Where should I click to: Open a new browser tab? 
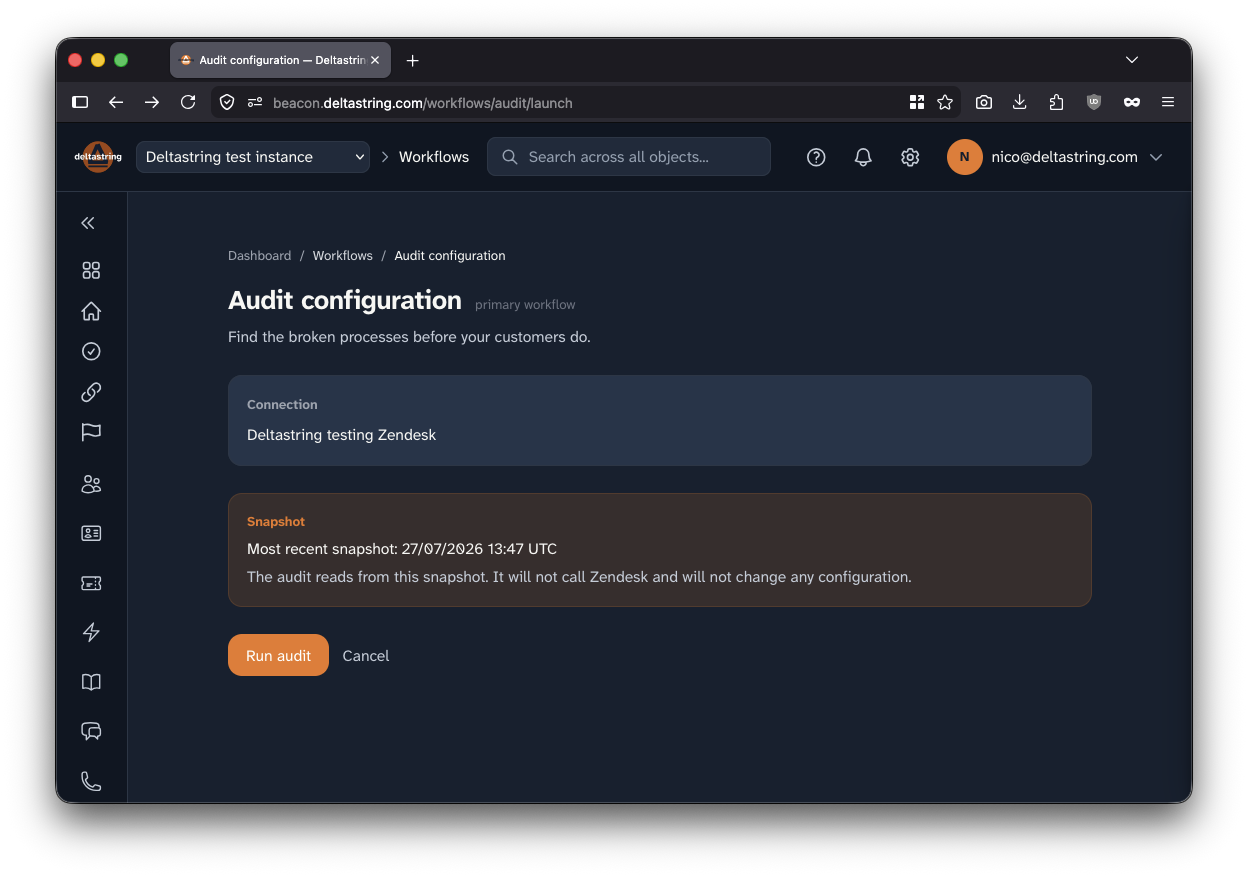[x=412, y=60]
